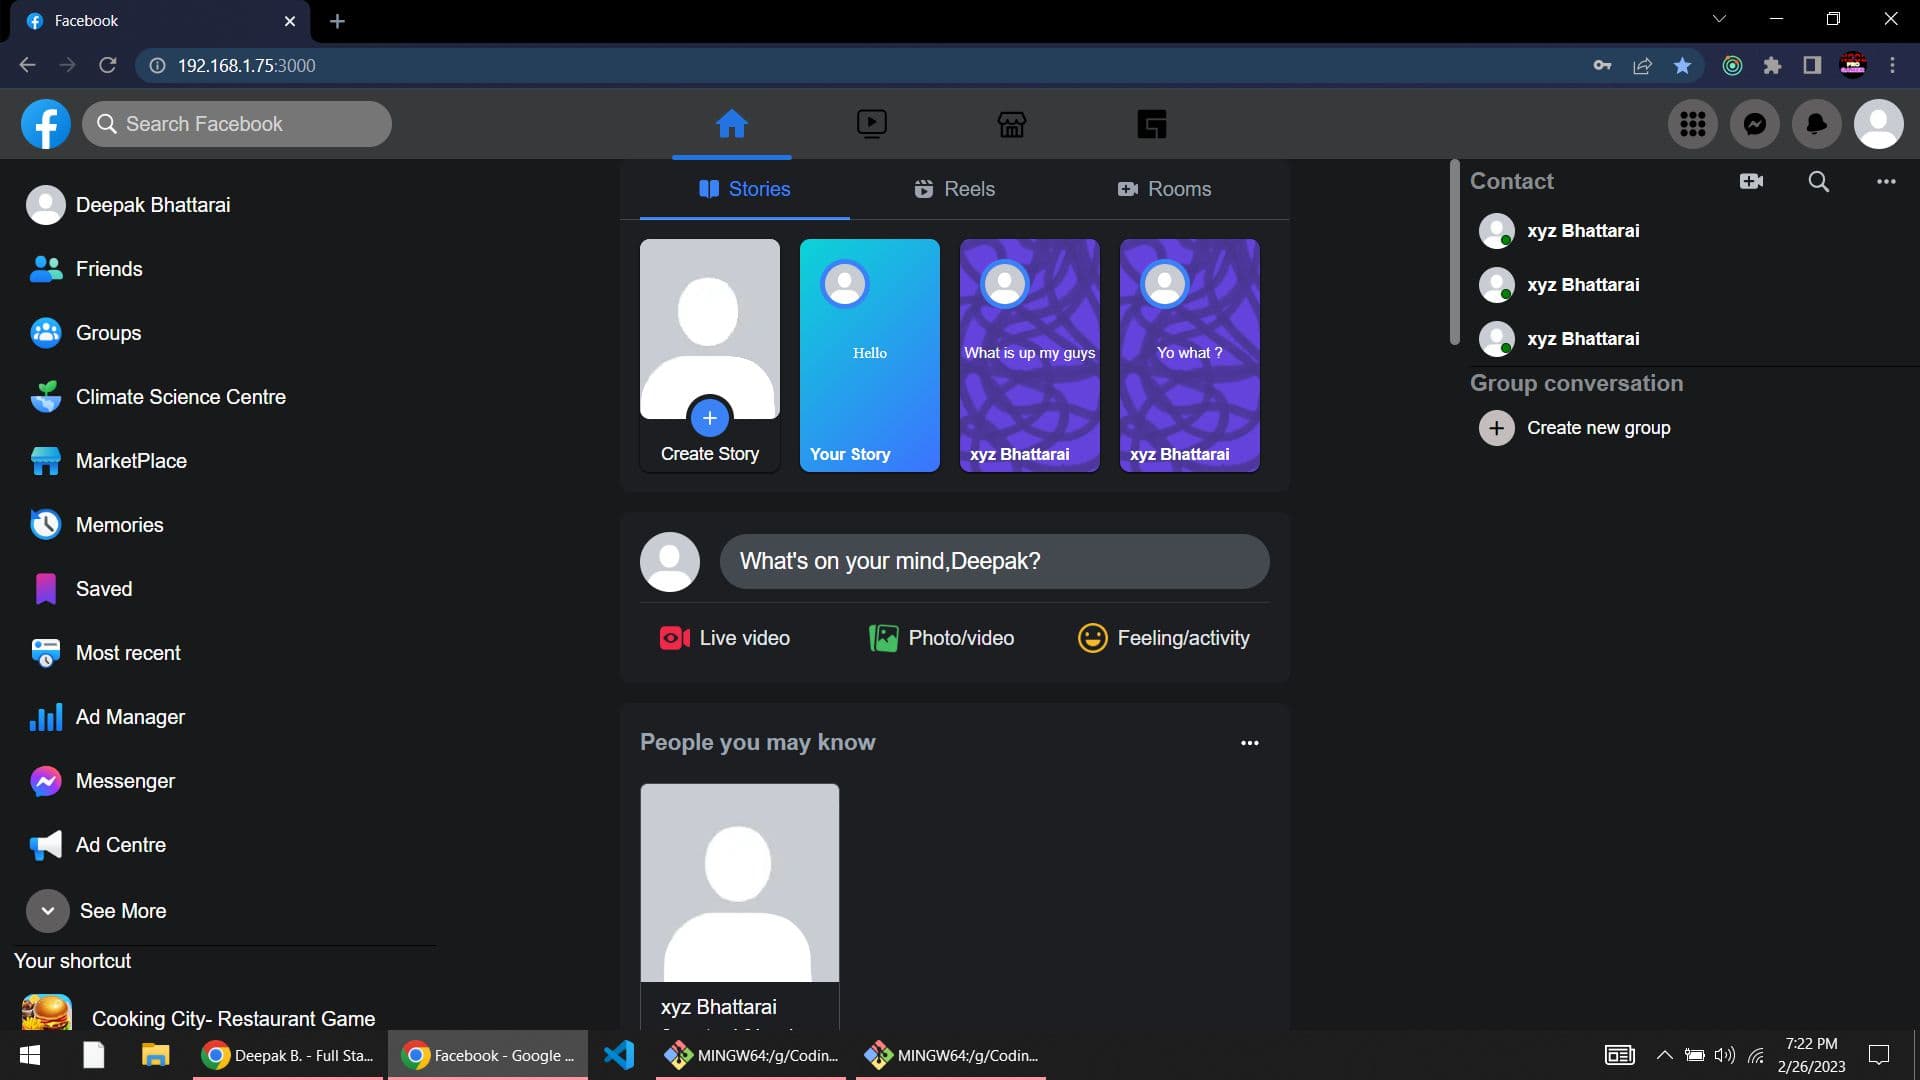Screen dimensions: 1920x1080
Task: Expand See More in sidebar
Action: click(x=97, y=911)
